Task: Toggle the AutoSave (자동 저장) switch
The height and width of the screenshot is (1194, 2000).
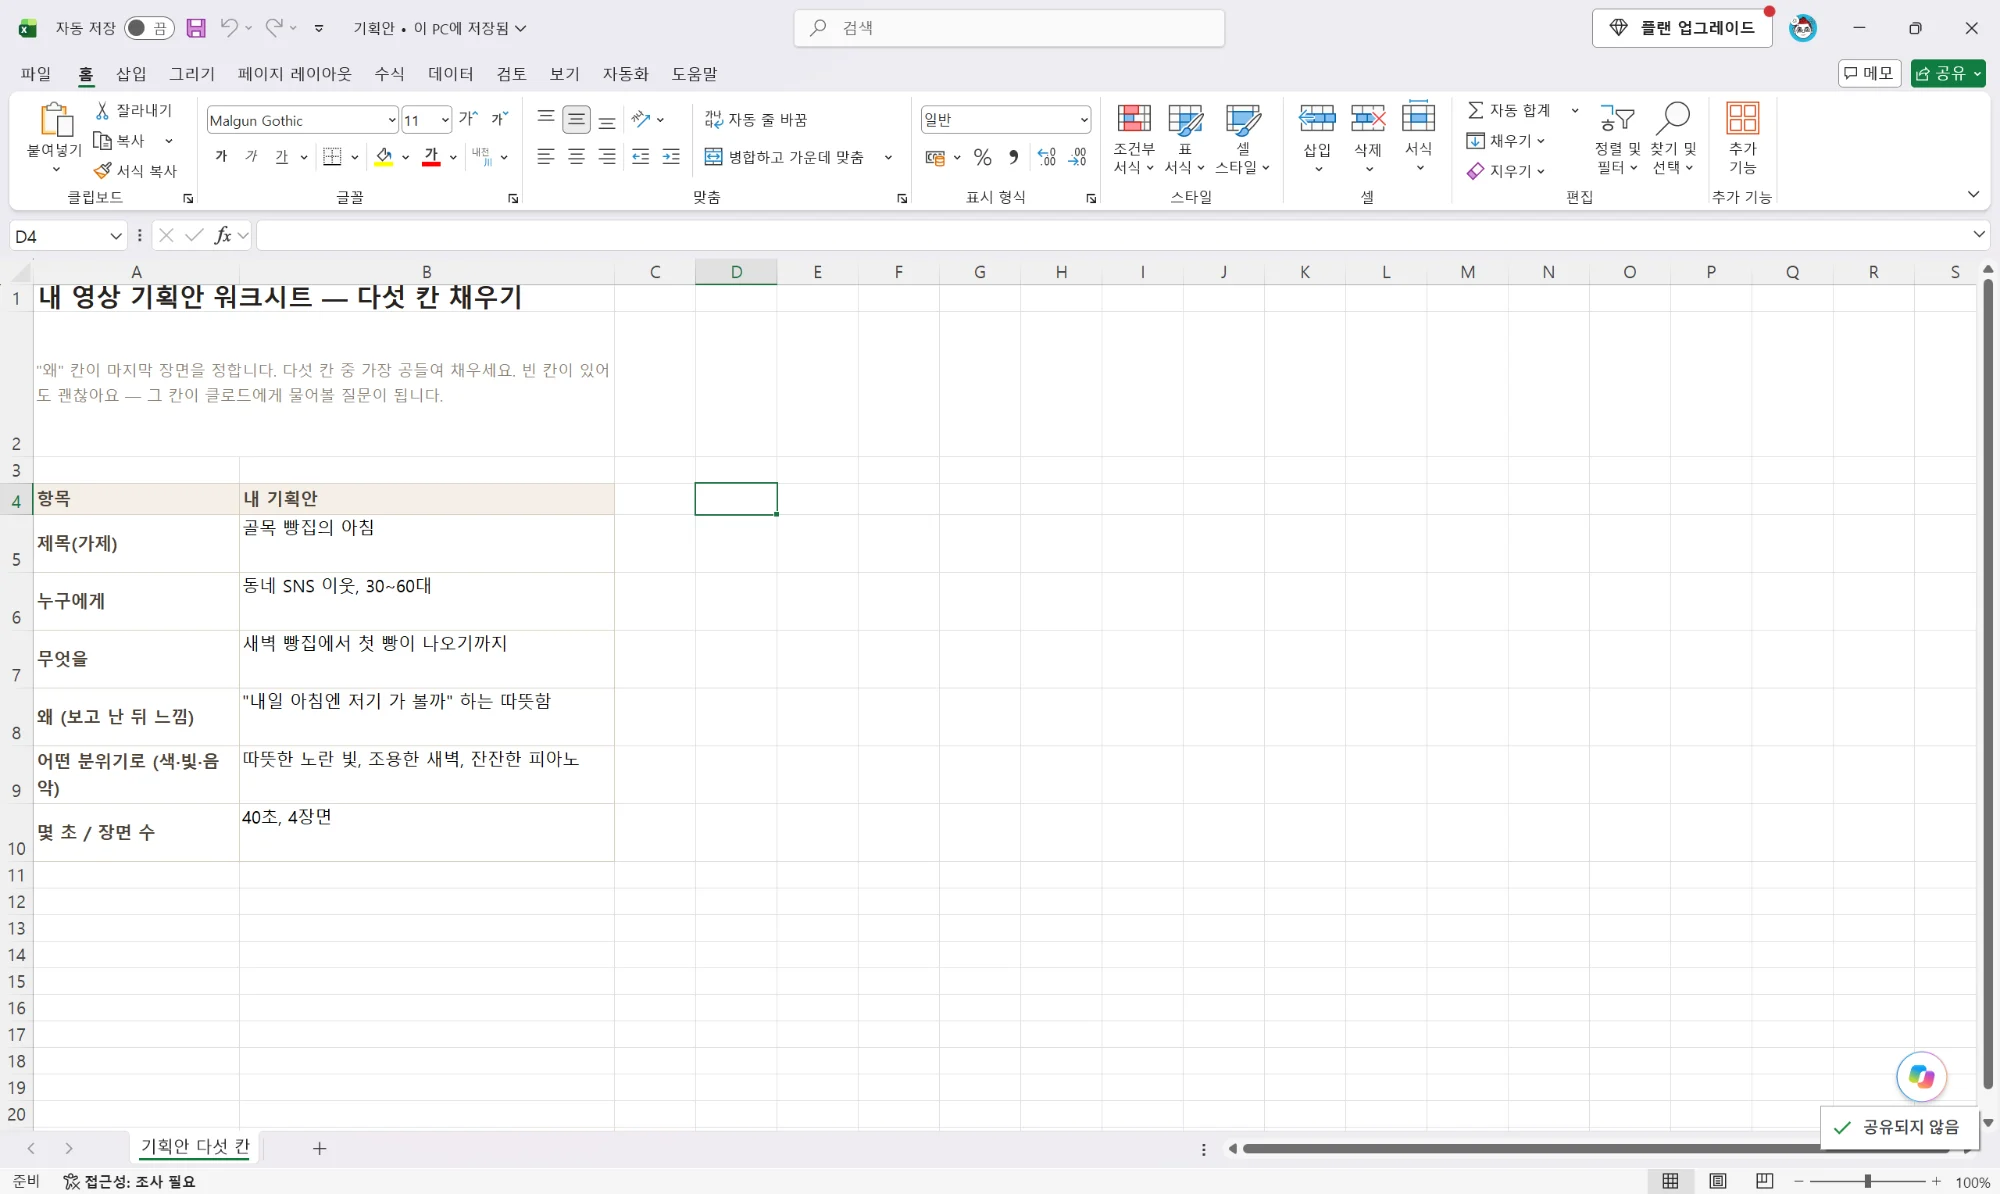Action: (x=149, y=28)
